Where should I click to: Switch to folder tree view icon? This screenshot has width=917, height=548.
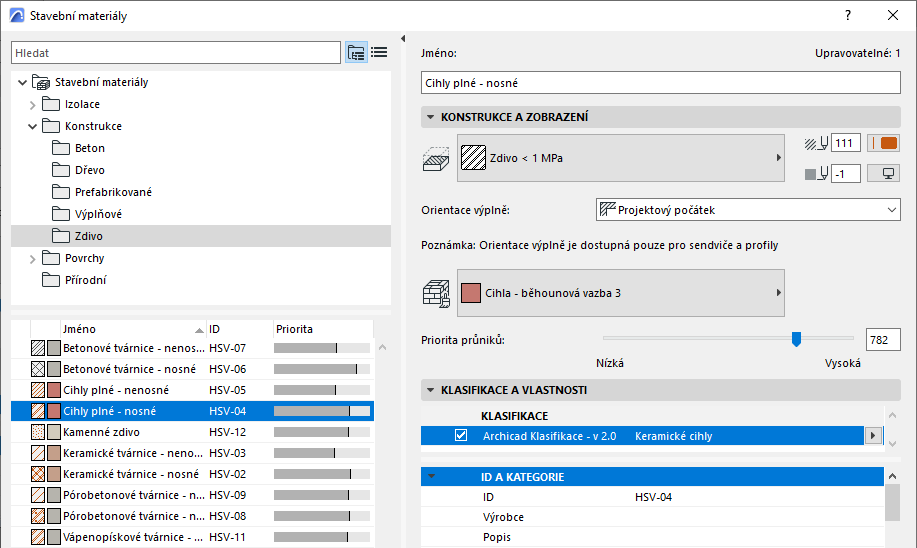point(356,53)
